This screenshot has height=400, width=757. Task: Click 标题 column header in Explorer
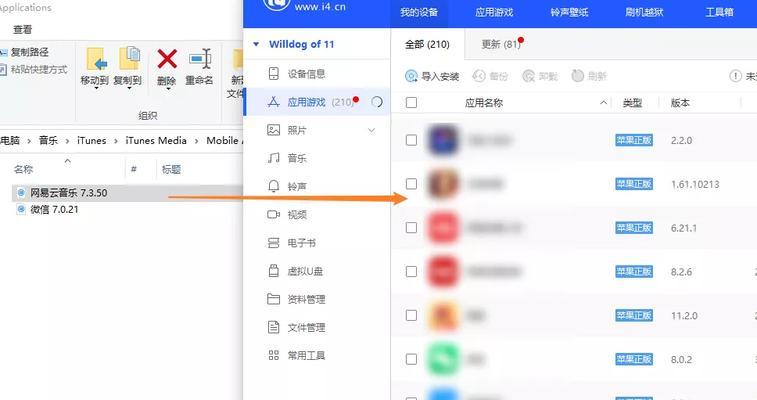click(x=171, y=169)
